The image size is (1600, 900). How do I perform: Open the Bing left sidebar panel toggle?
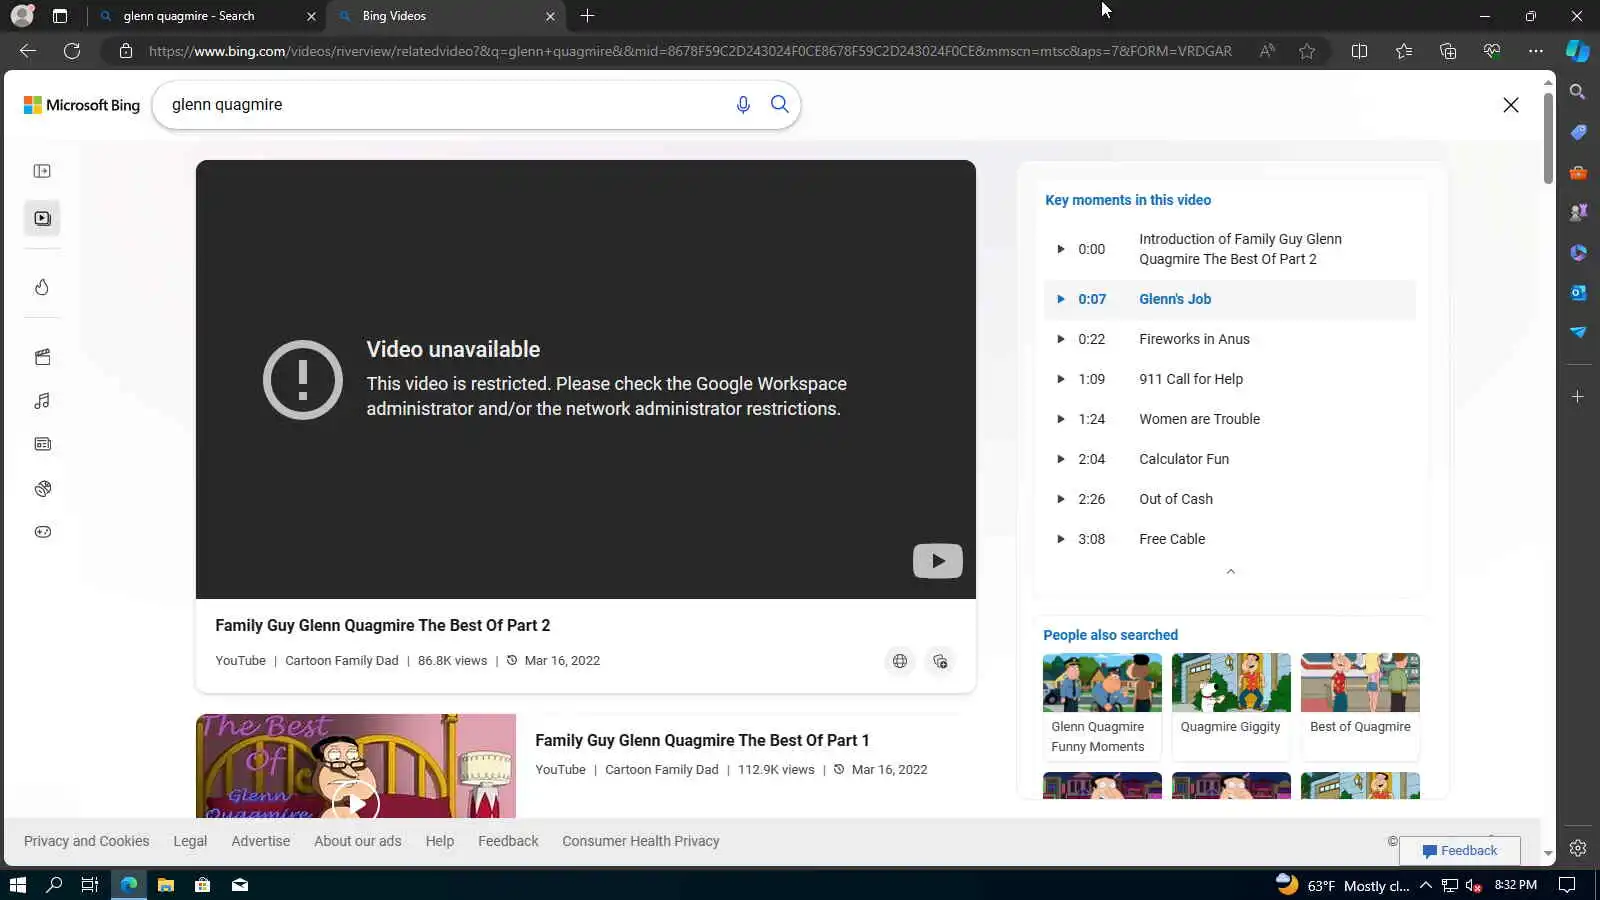coord(42,171)
